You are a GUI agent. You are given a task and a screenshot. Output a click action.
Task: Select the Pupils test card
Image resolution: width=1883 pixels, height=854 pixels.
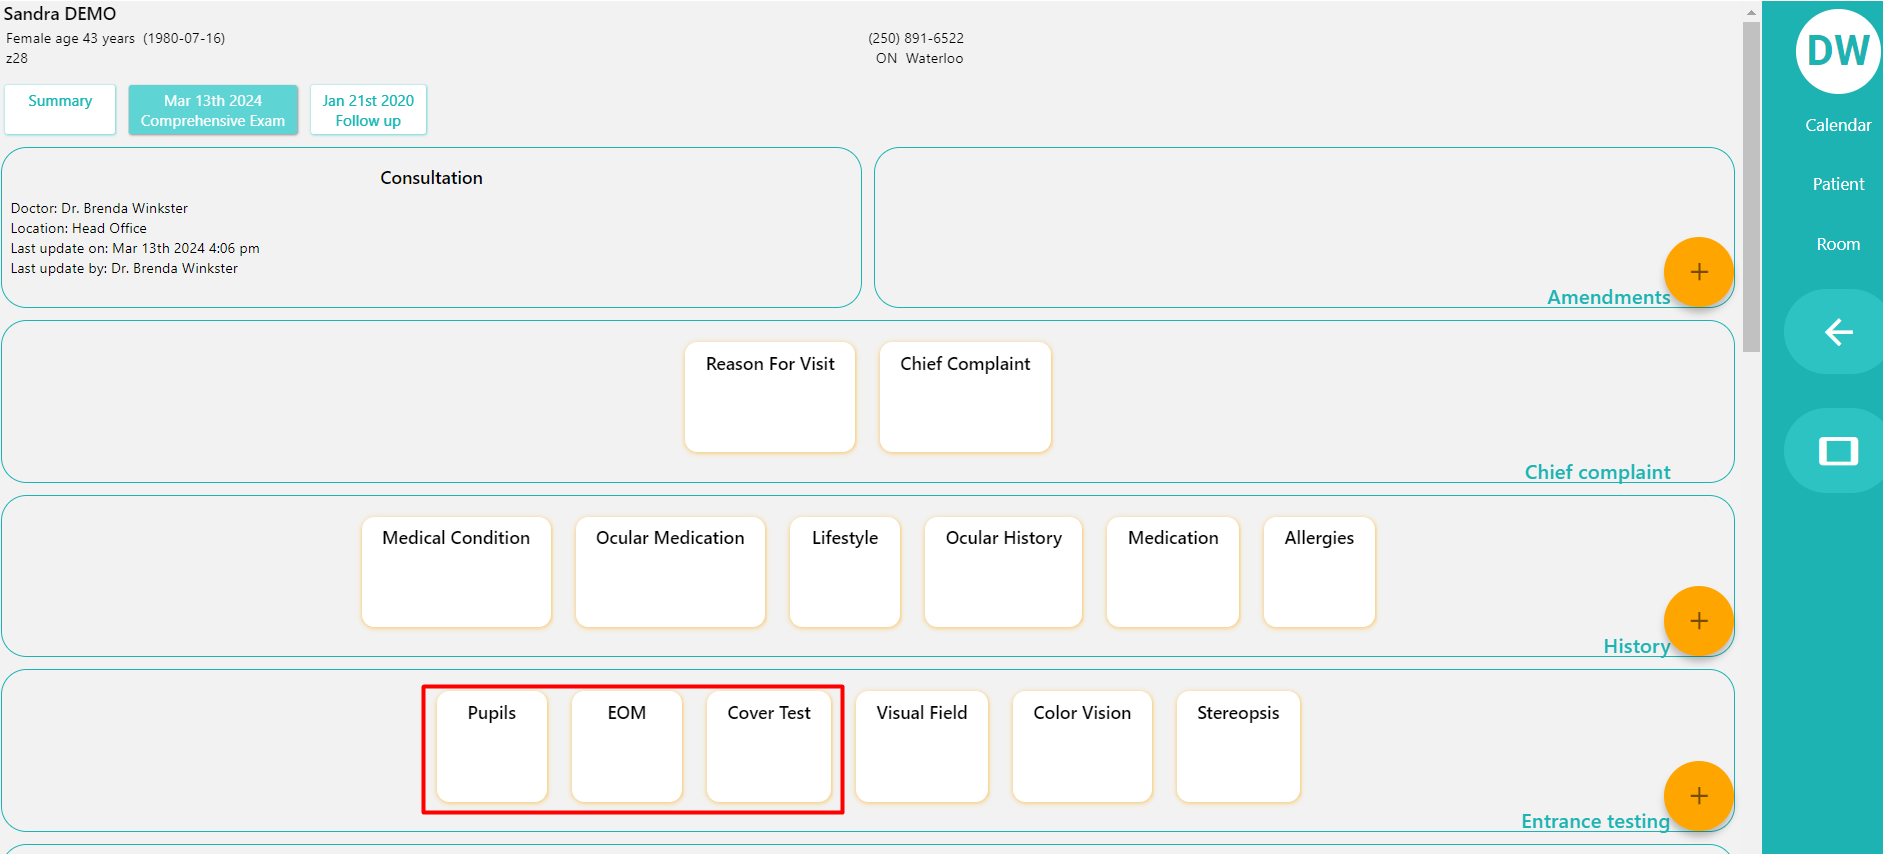coord(492,746)
